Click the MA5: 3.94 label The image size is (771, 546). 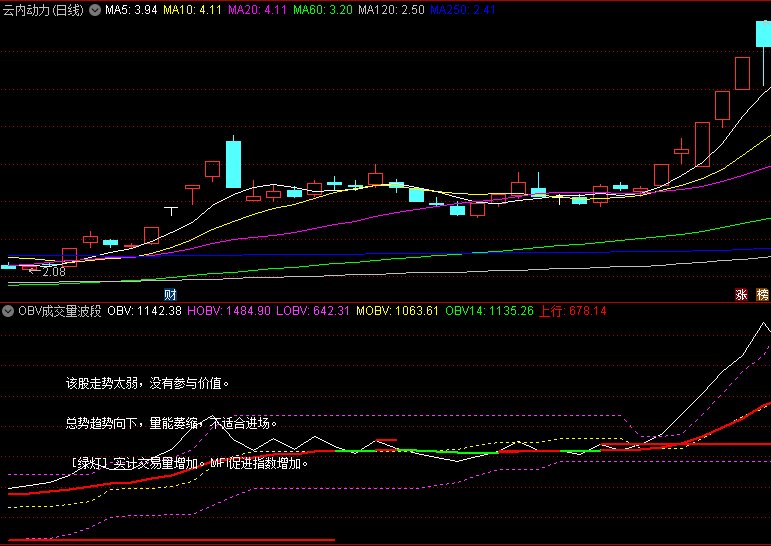coord(131,10)
